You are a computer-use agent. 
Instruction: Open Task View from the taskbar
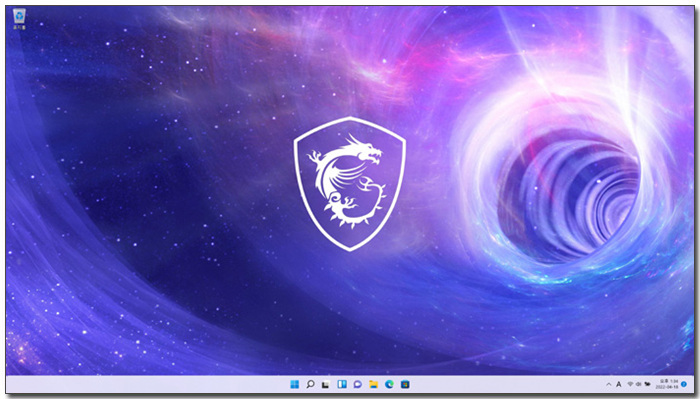coord(326,384)
